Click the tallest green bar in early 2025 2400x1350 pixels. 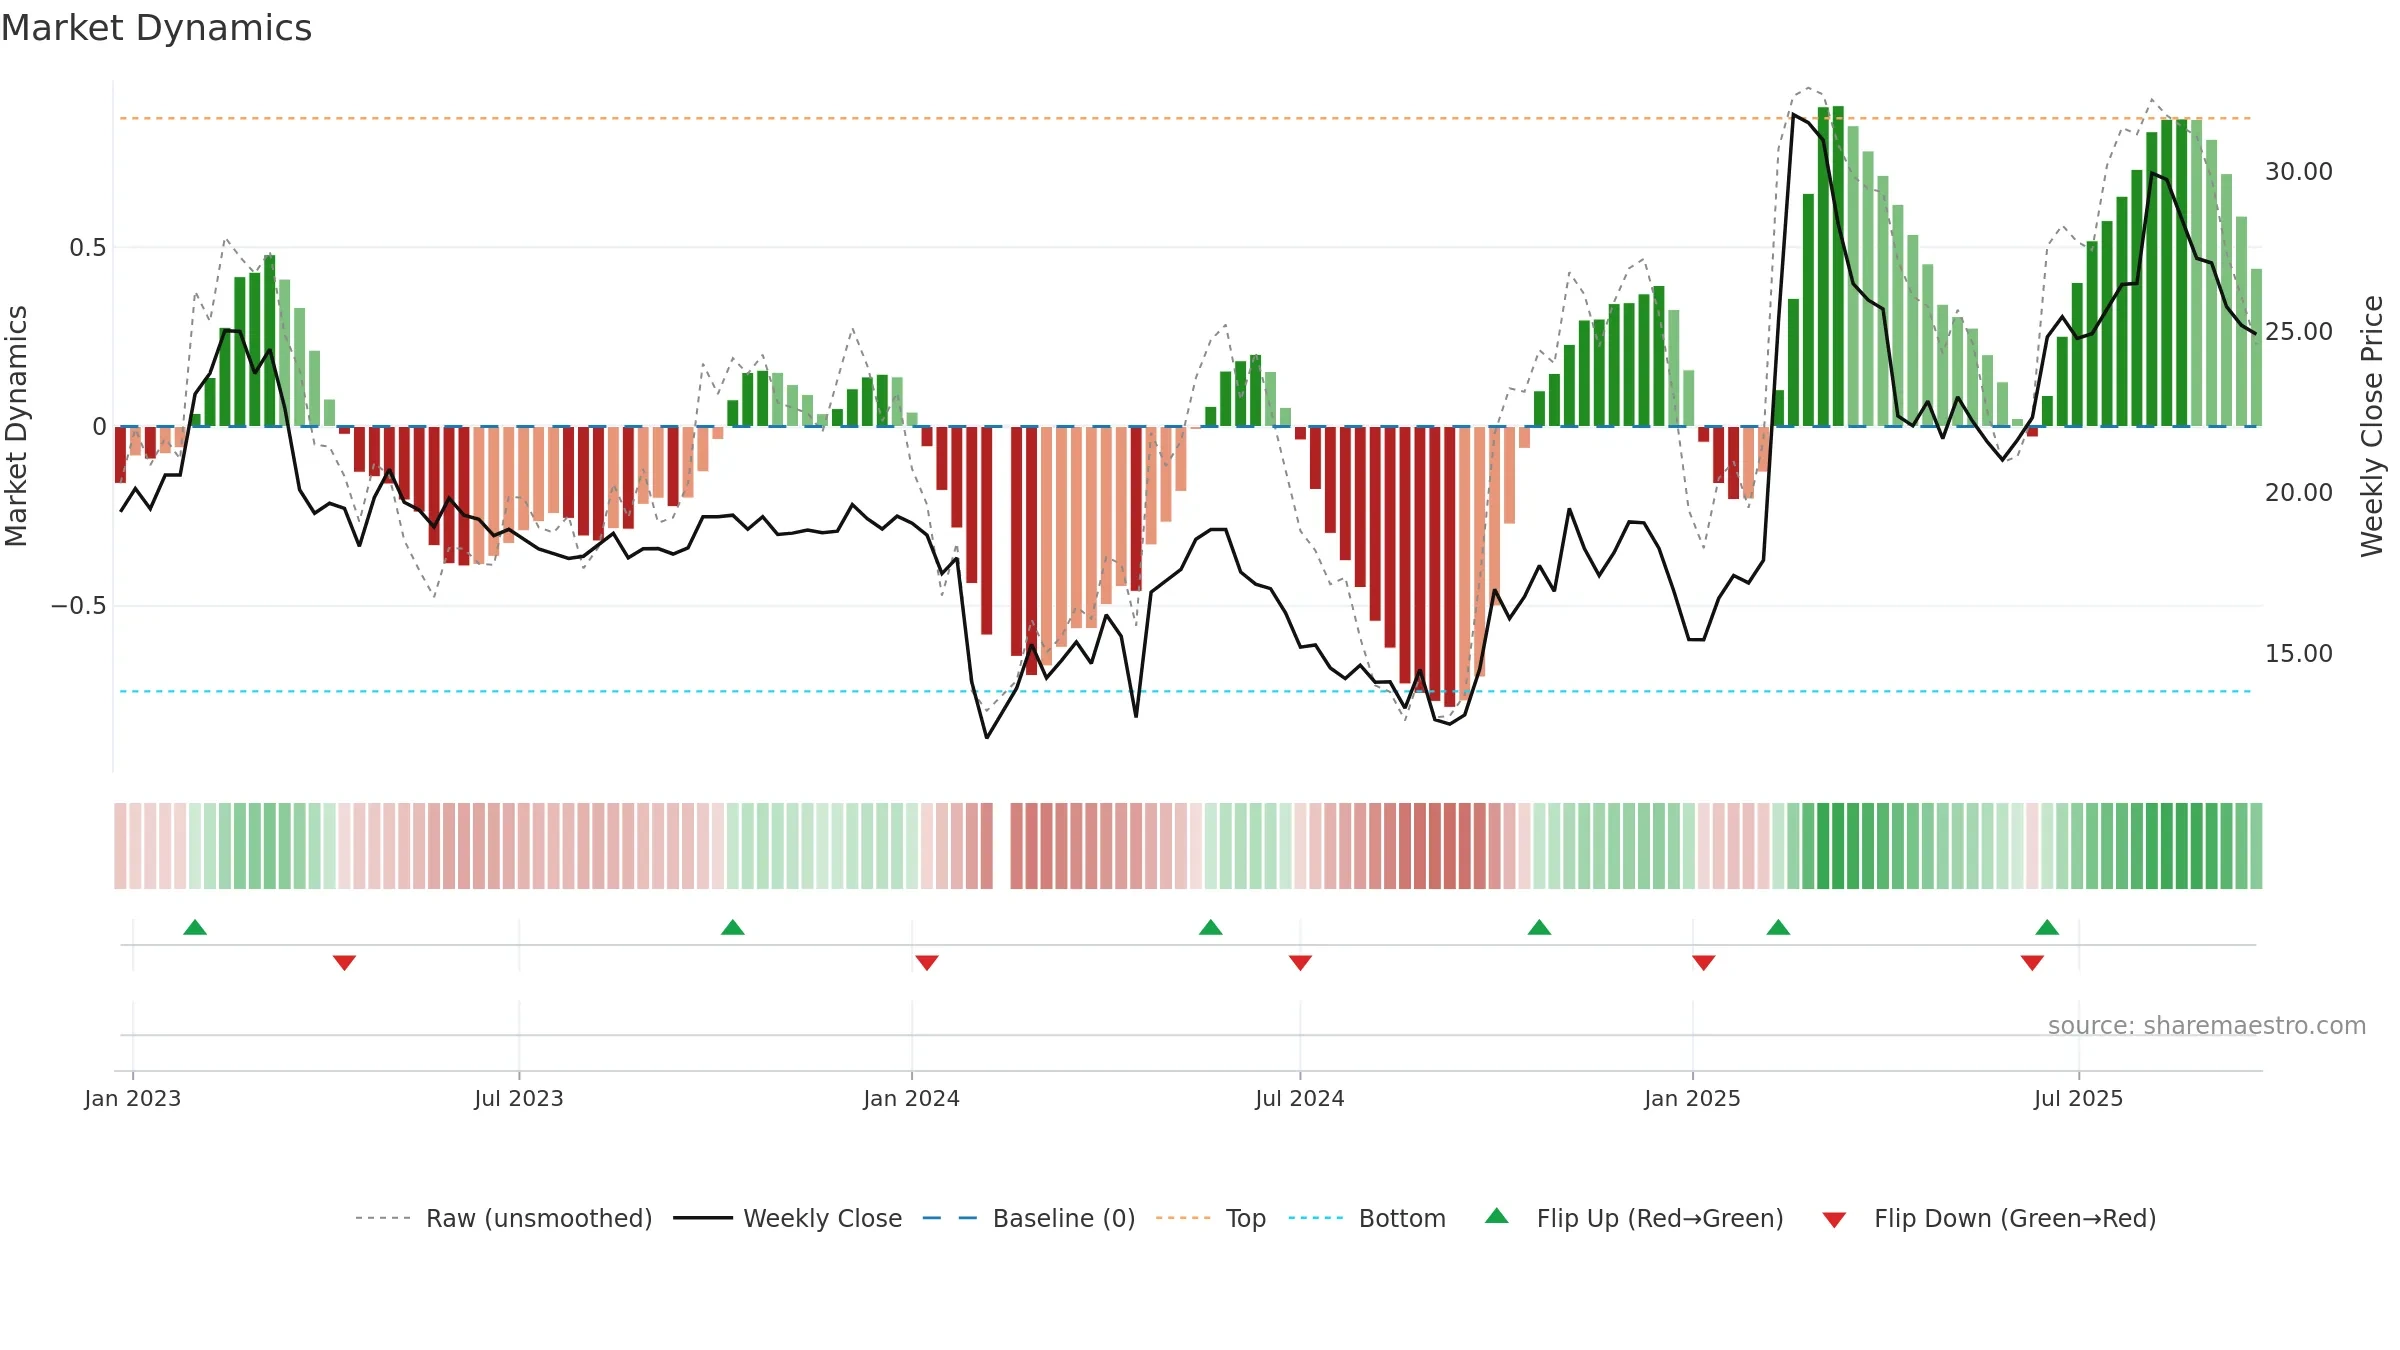tap(1838, 266)
